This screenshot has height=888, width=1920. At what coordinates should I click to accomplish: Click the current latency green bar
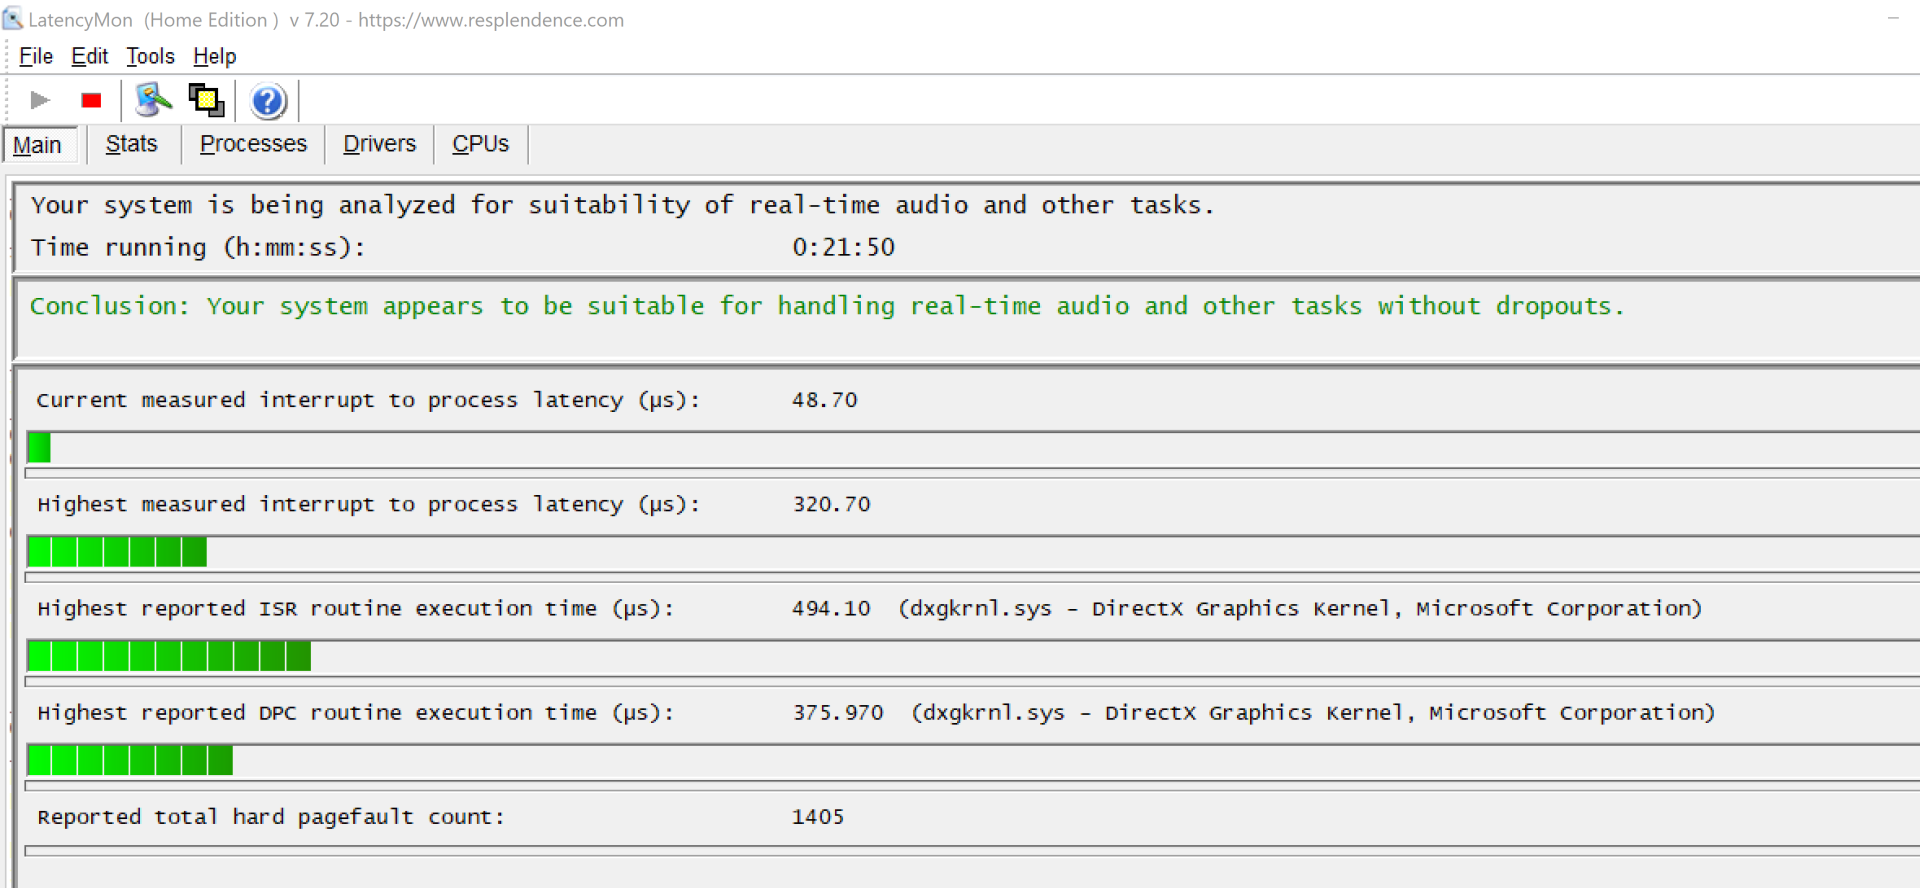39,447
